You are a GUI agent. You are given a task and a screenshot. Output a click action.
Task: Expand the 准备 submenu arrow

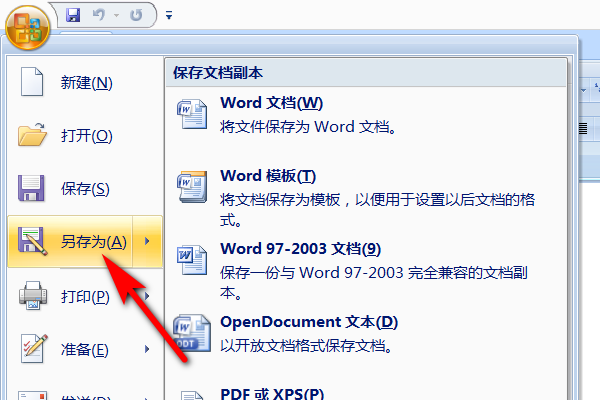click(147, 349)
